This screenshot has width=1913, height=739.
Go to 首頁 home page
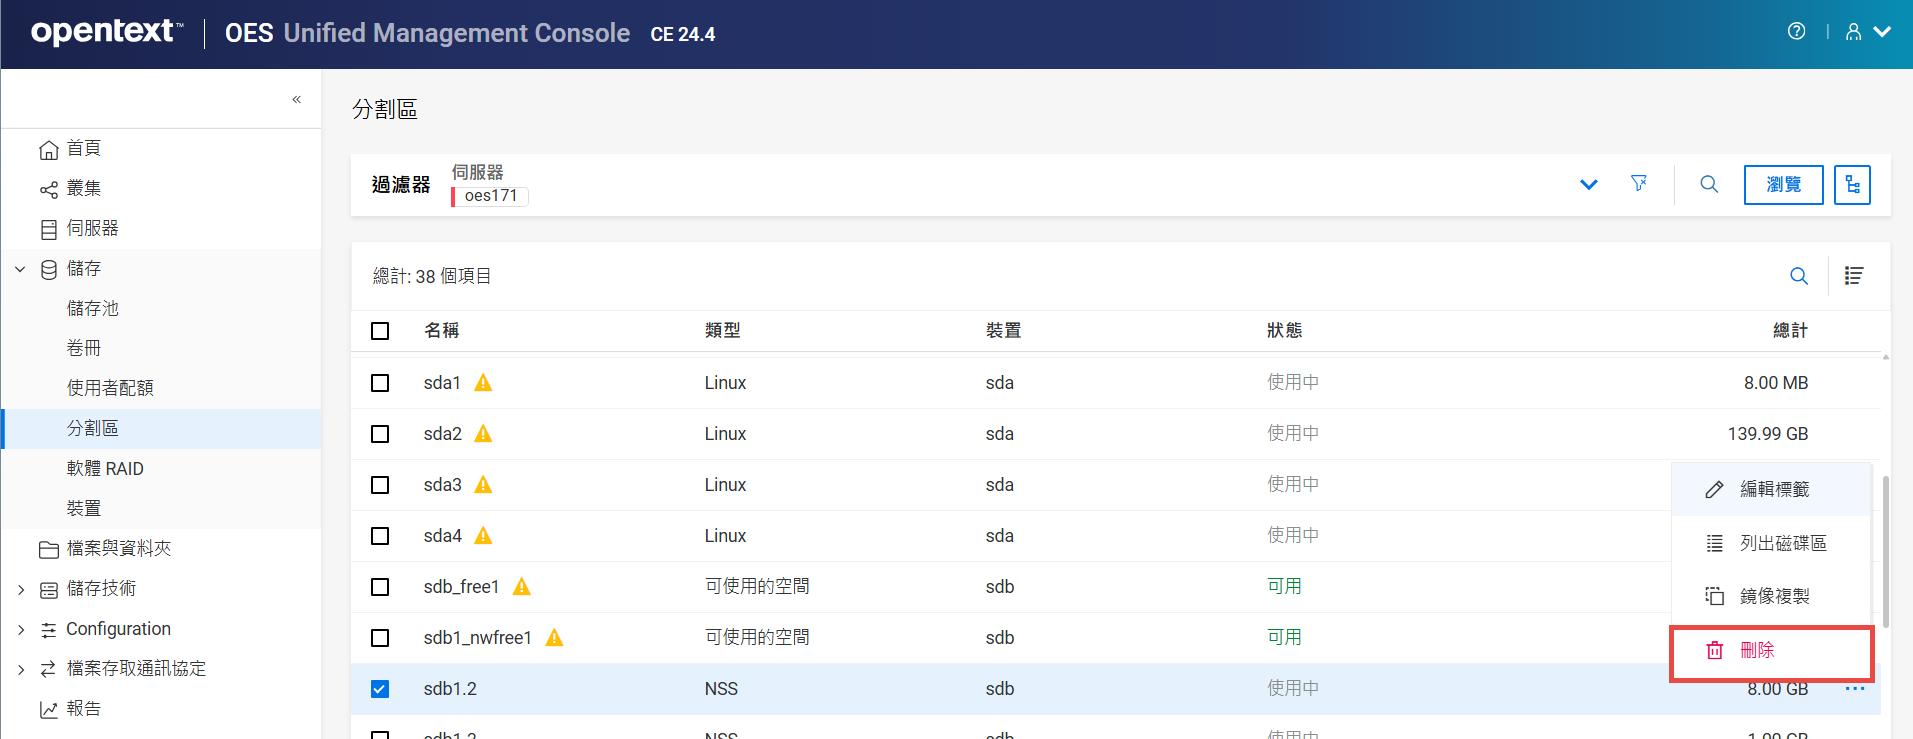[84, 148]
